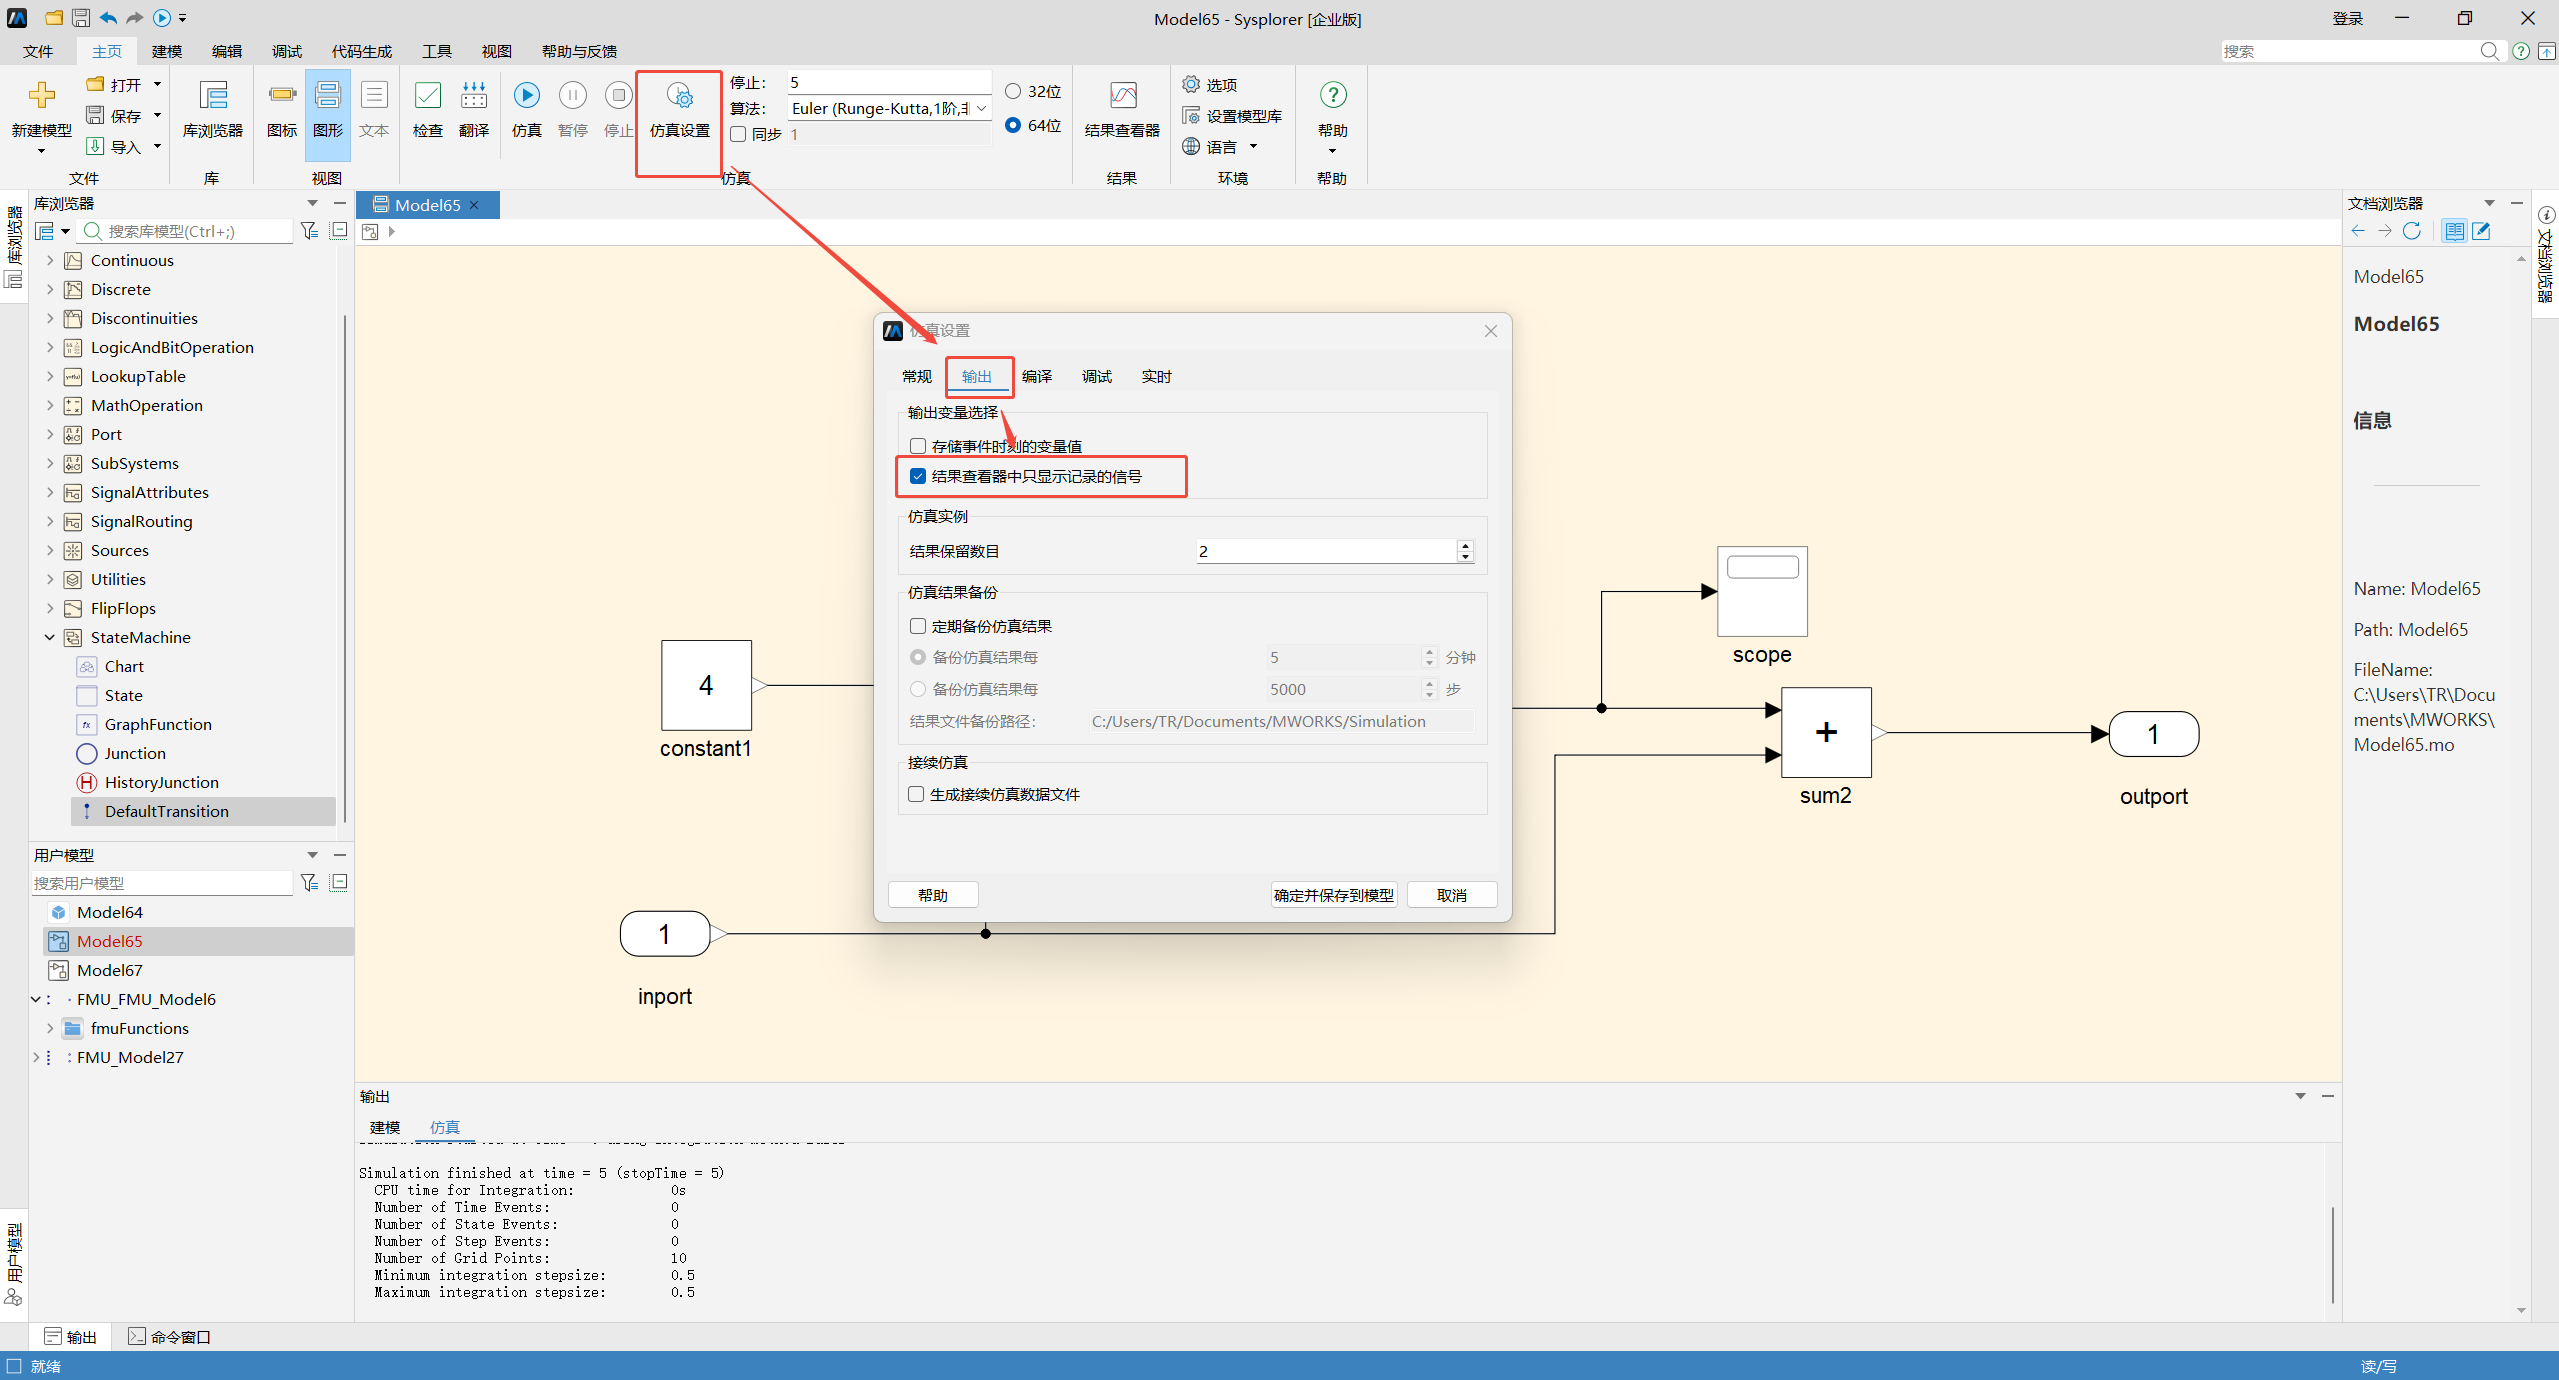Open the 实时 tab in dialog

pos(1156,376)
